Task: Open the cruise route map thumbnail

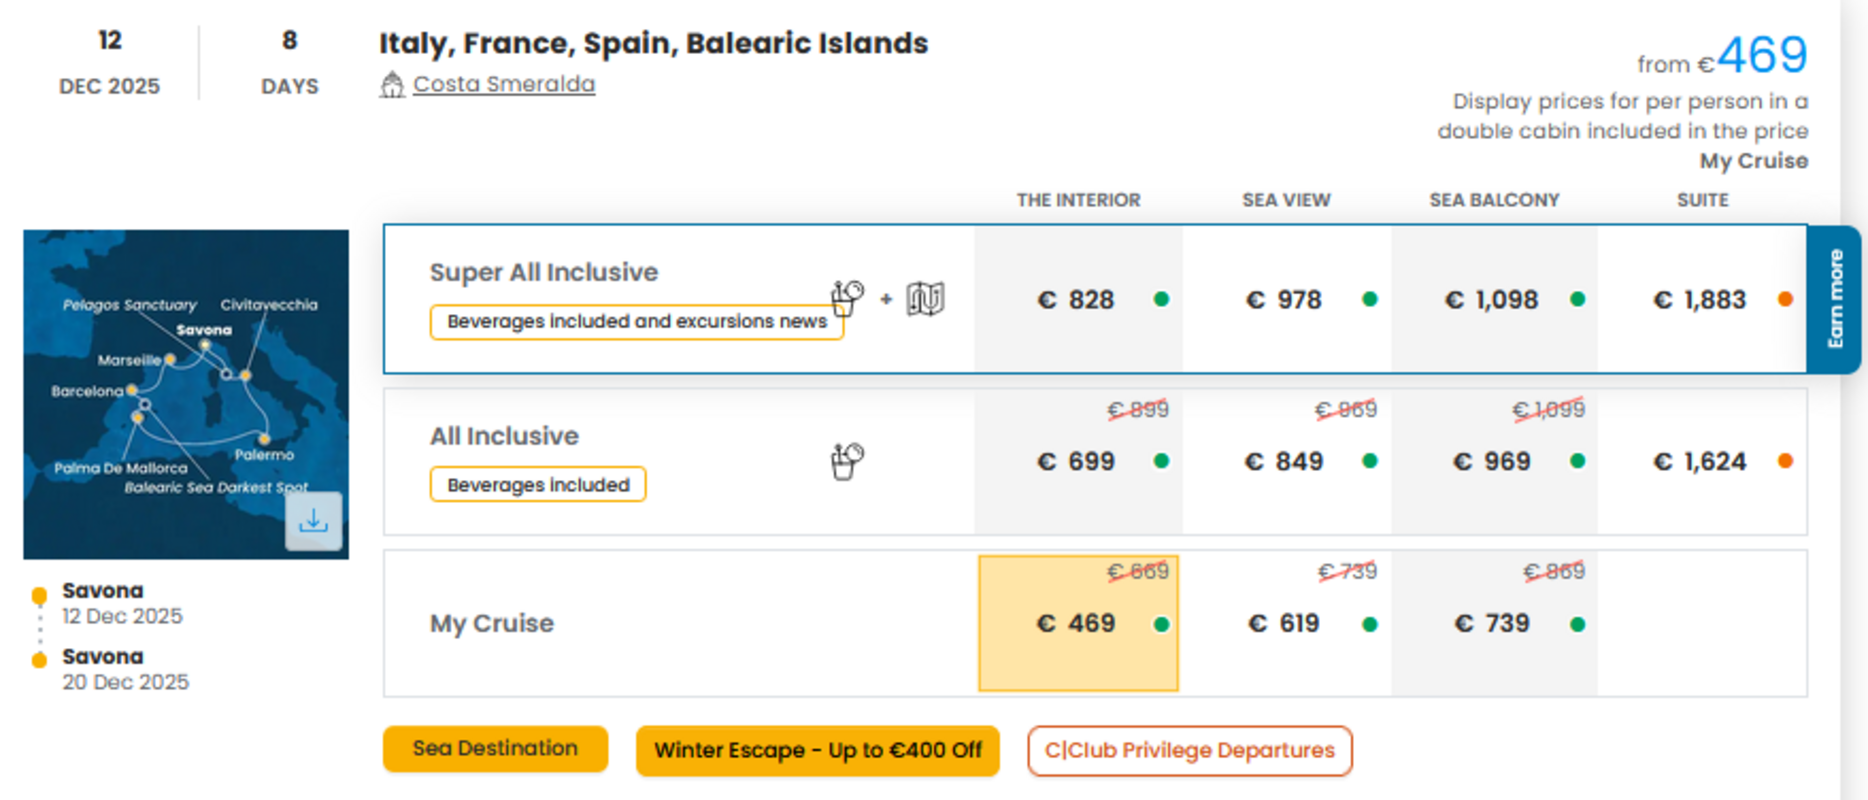Action: 186,394
